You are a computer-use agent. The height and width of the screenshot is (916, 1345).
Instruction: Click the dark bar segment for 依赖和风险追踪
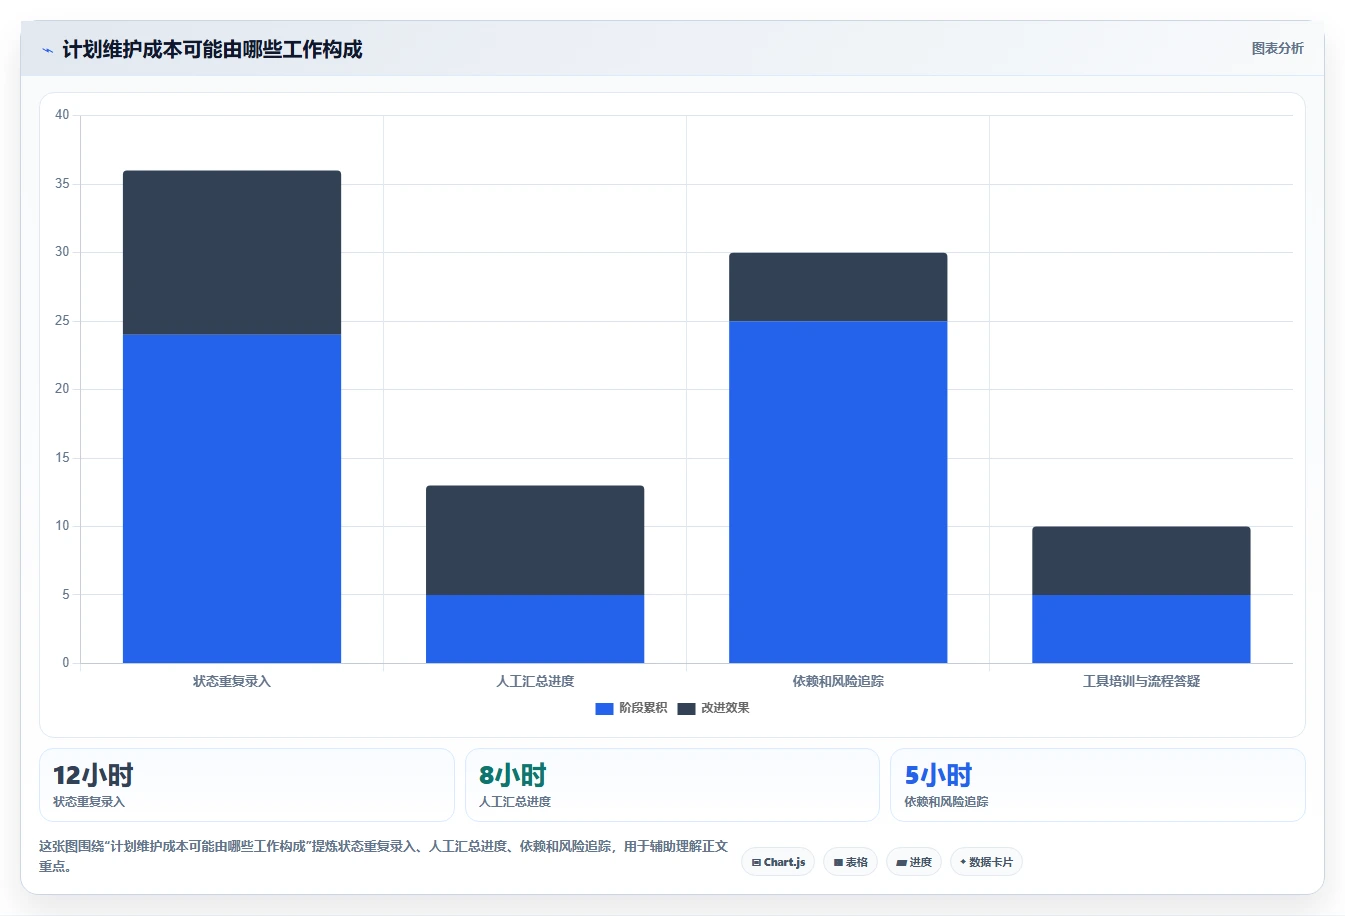838,287
